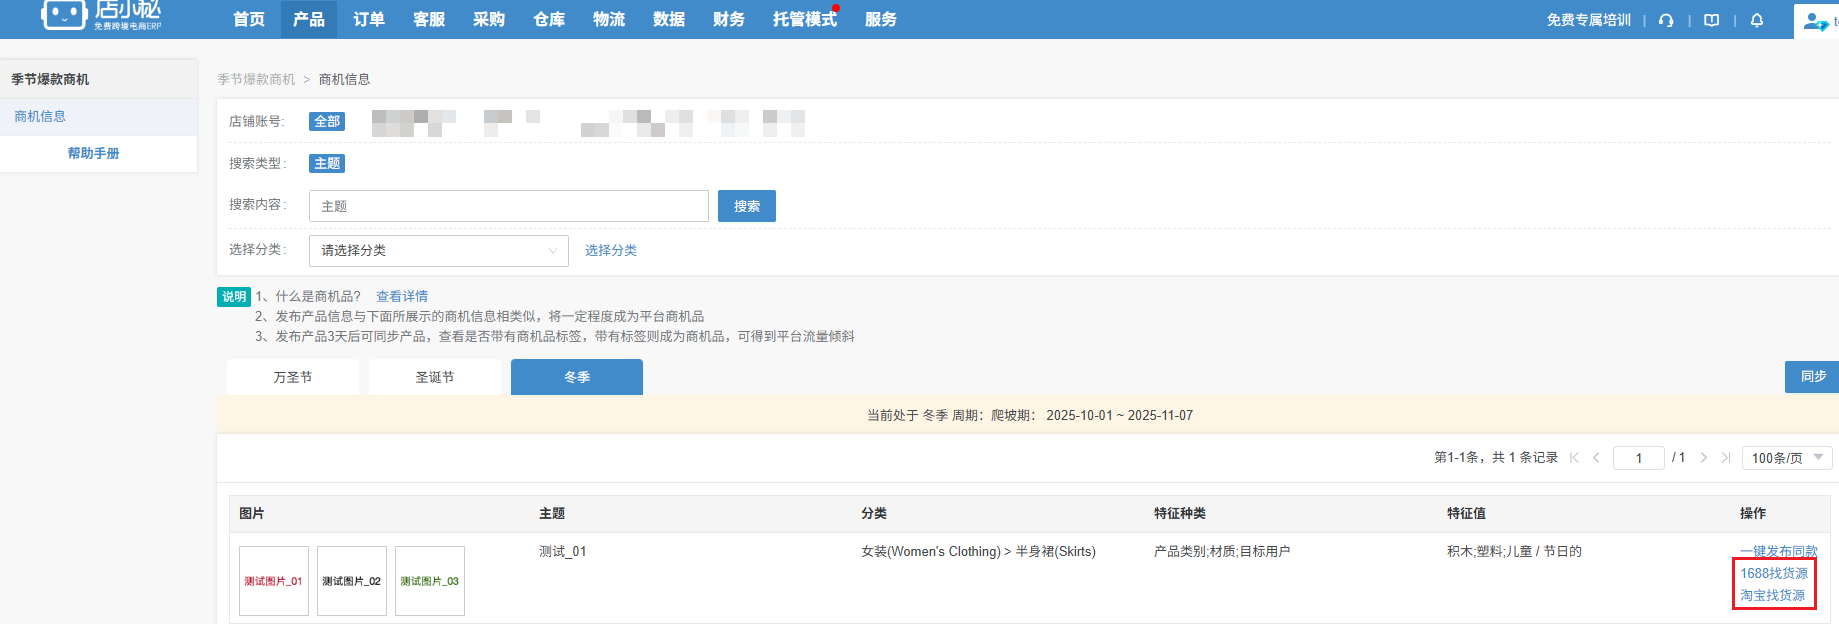The height and width of the screenshot is (624, 1839).
Task: Expand the 请选择分类 category dropdown
Action: [x=438, y=251]
